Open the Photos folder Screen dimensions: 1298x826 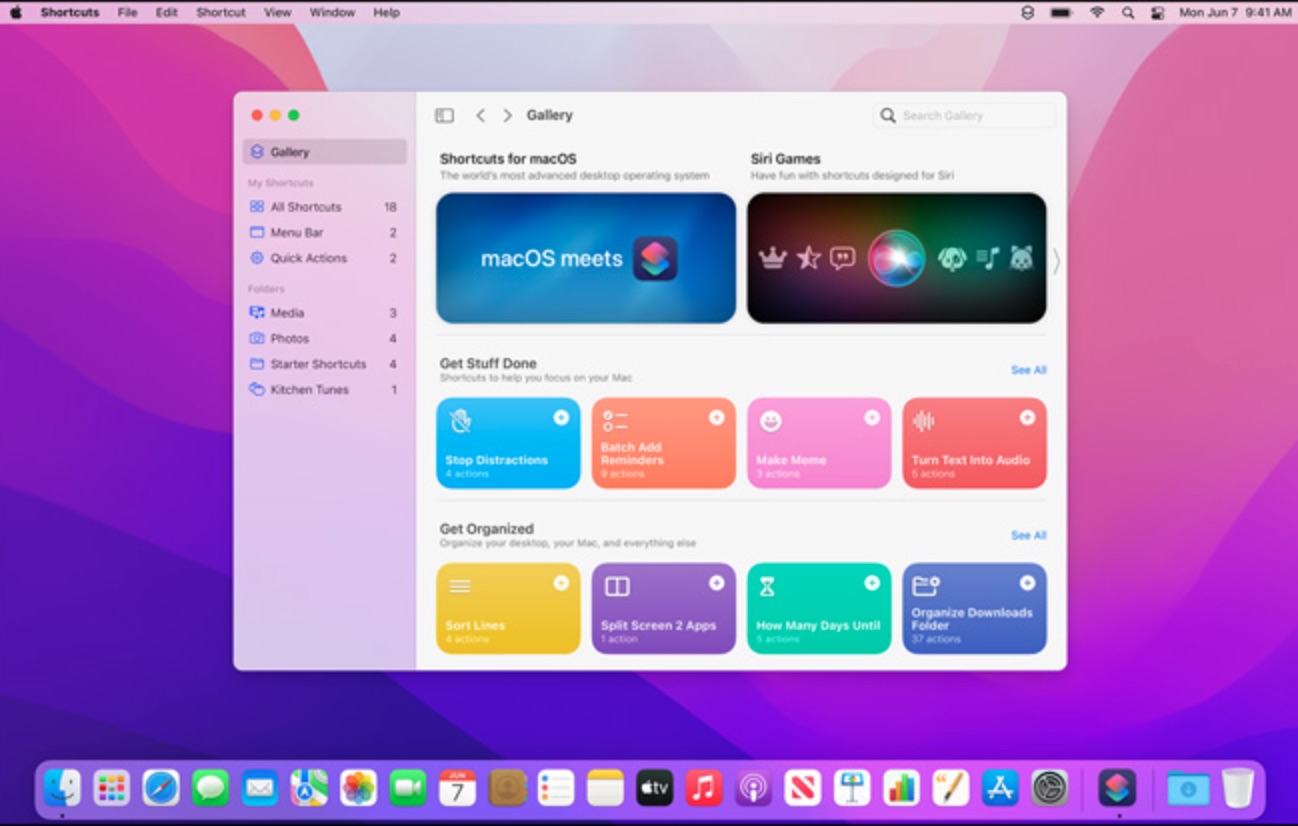coord(324,339)
